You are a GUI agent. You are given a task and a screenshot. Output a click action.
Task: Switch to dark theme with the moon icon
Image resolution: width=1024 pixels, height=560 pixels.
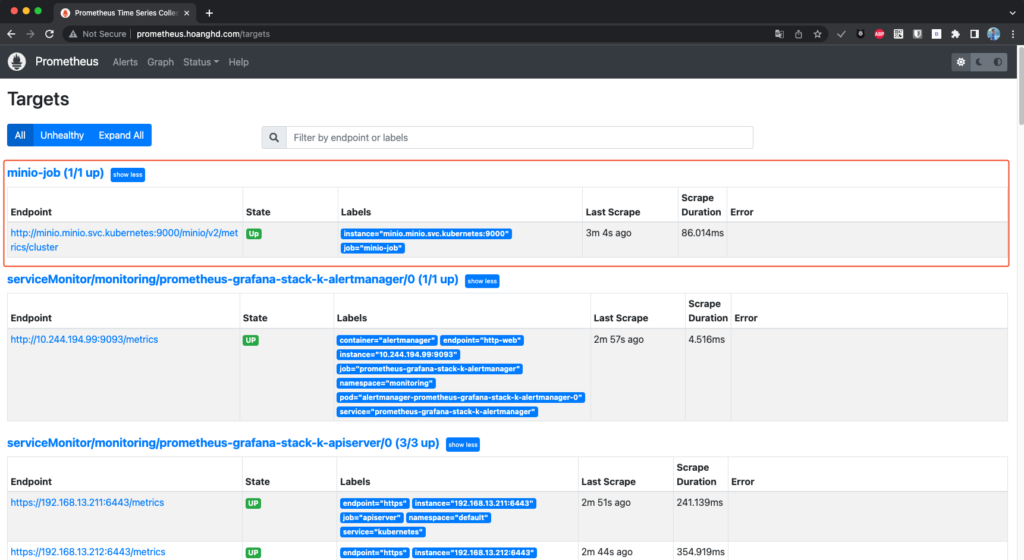point(979,62)
